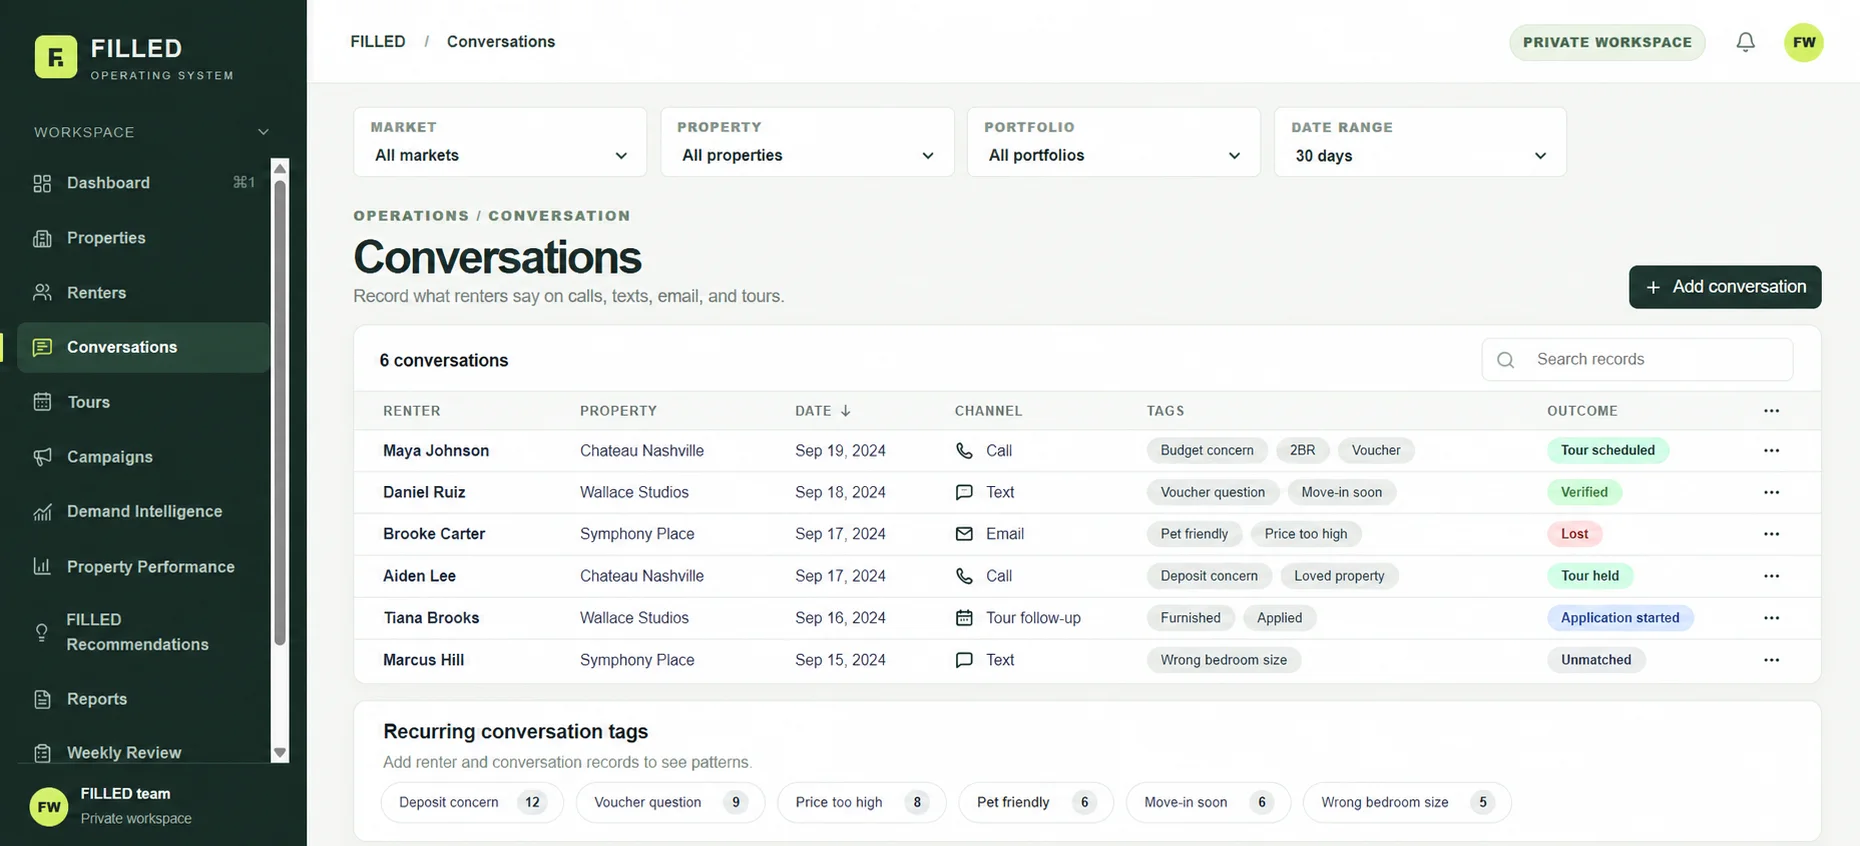
Task: Open the Property filter dropdown
Action: pos(807,142)
